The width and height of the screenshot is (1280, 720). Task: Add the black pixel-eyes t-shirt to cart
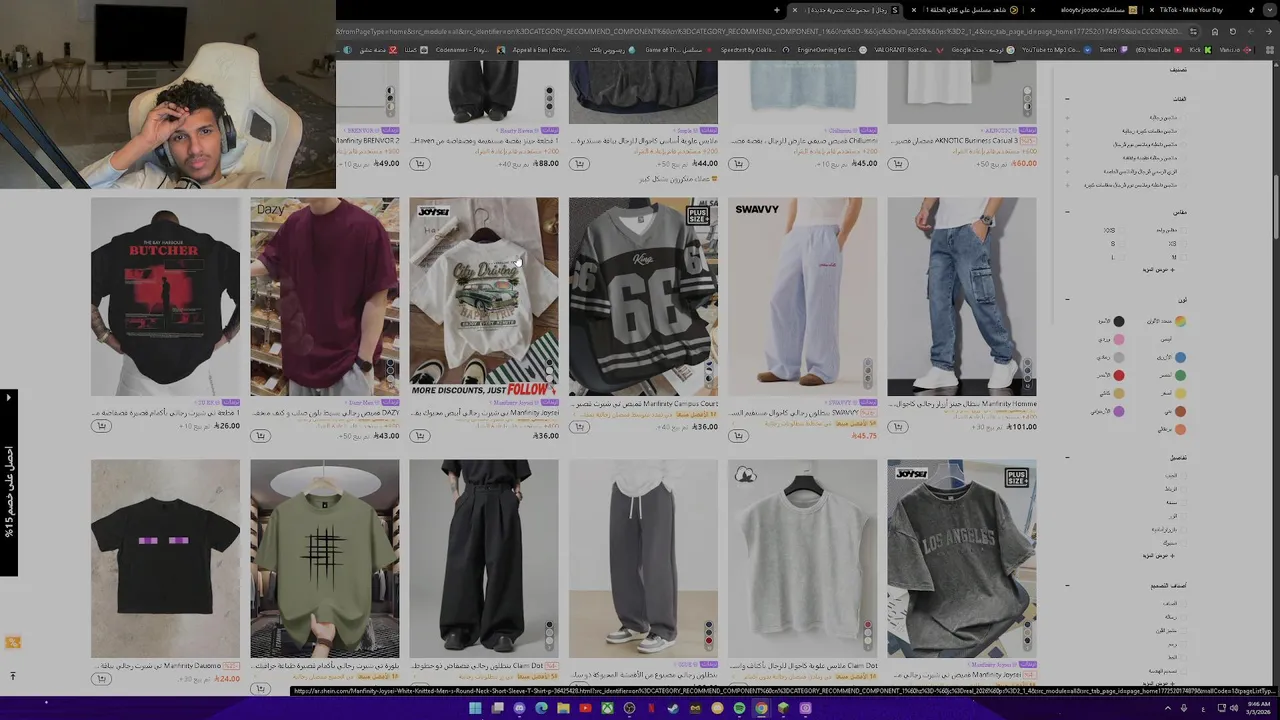pos(101,679)
